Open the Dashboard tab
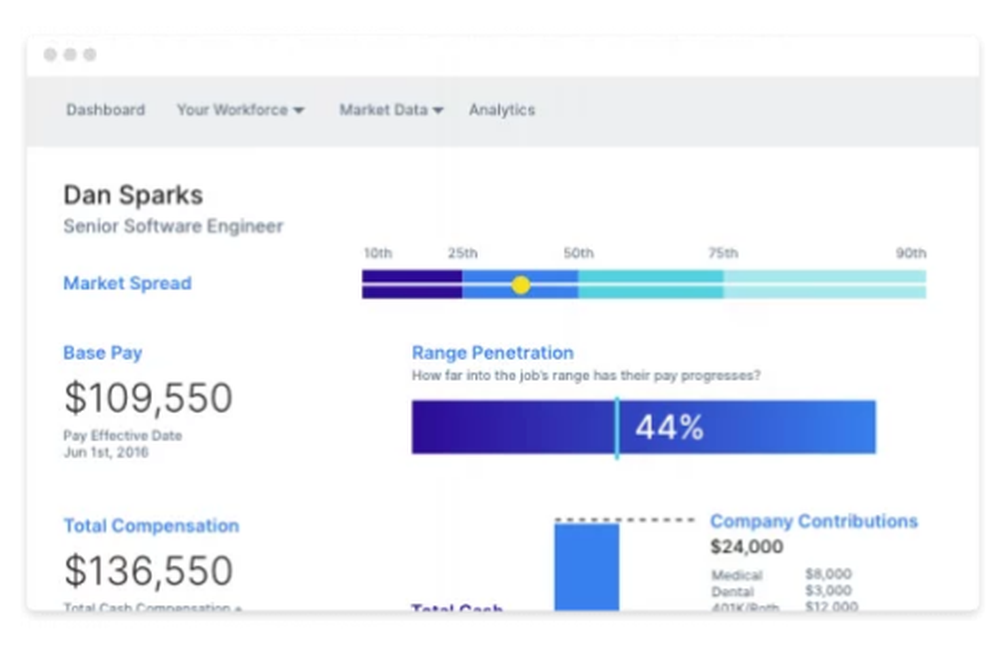 (105, 110)
